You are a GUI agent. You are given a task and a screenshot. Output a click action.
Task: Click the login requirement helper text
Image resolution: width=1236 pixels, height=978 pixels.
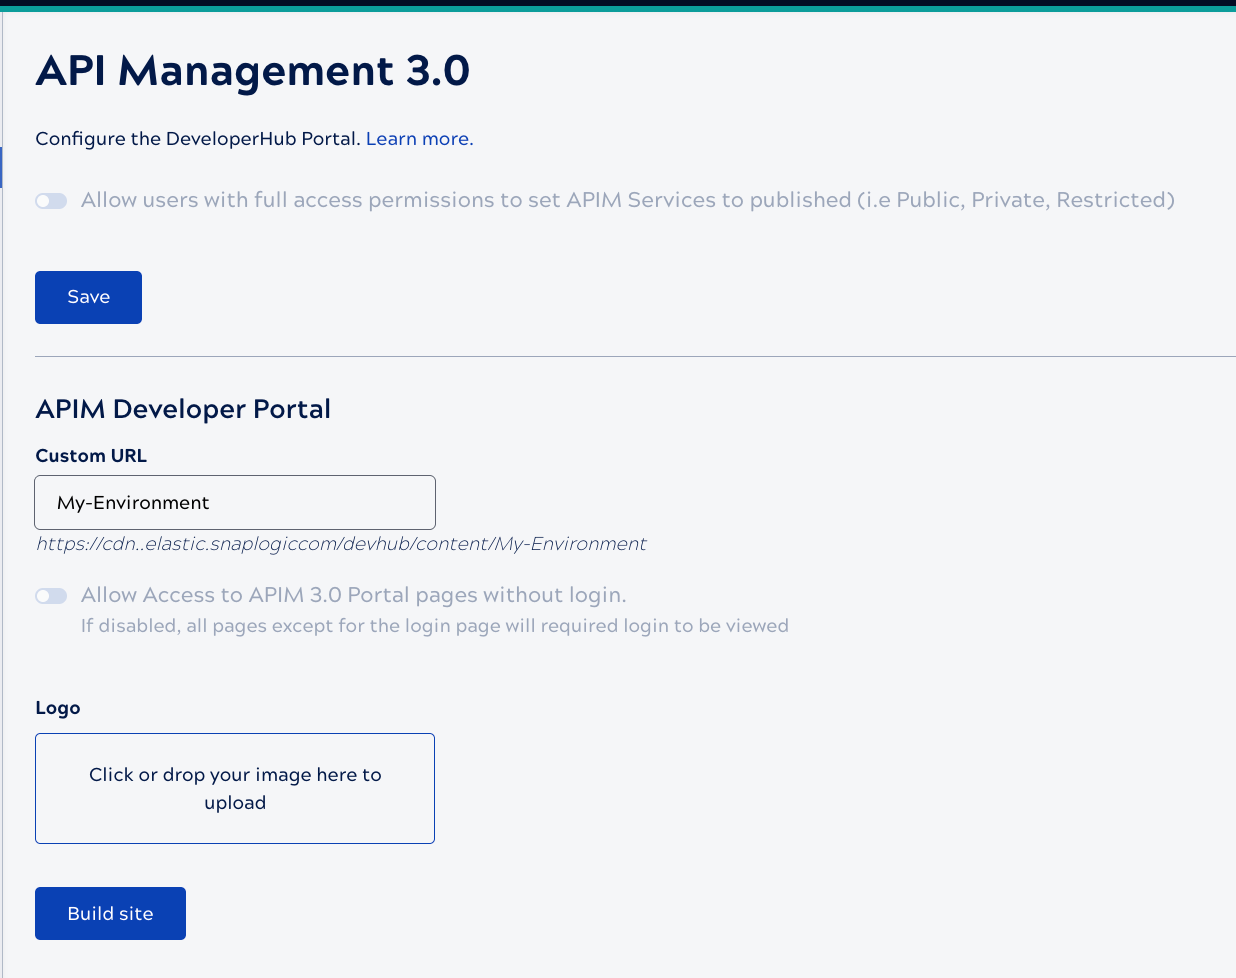coord(434,626)
